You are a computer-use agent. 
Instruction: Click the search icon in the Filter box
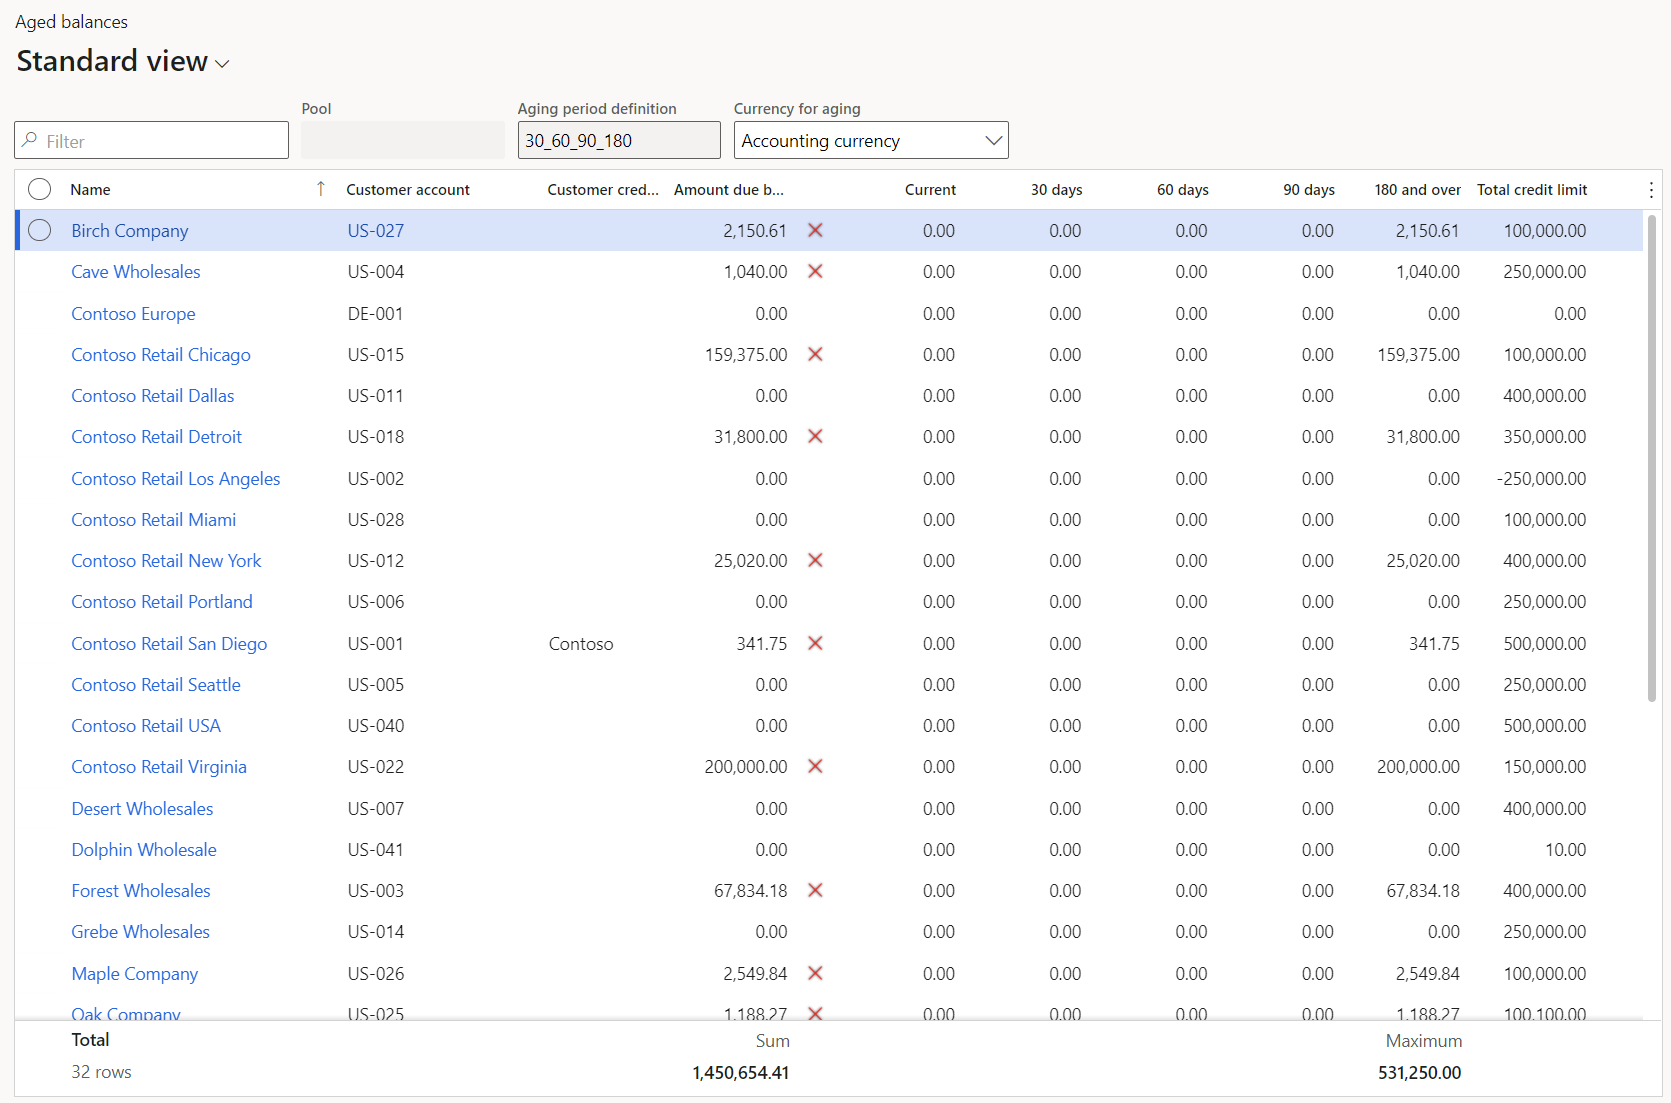tap(30, 140)
